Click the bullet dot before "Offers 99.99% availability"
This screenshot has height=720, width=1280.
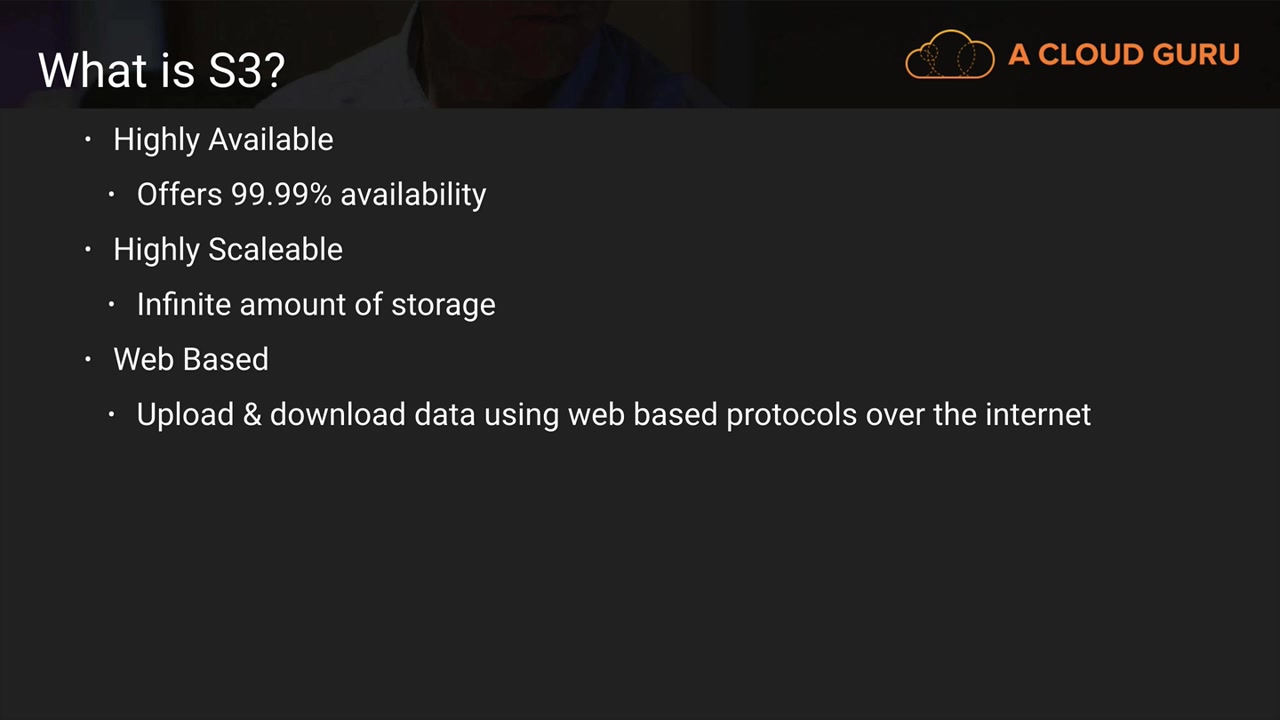click(x=112, y=194)
